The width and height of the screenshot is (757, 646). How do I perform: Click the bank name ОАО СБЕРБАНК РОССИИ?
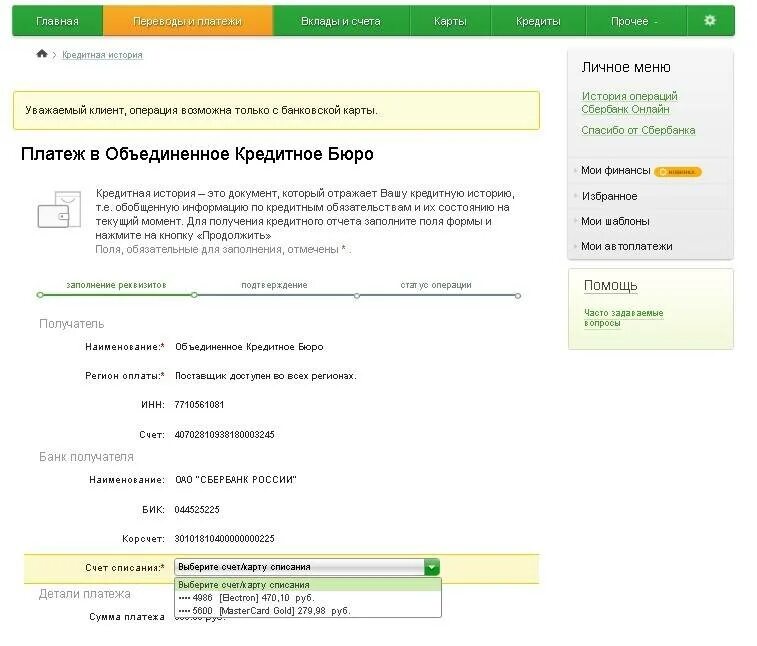click(x=236, y=479)
